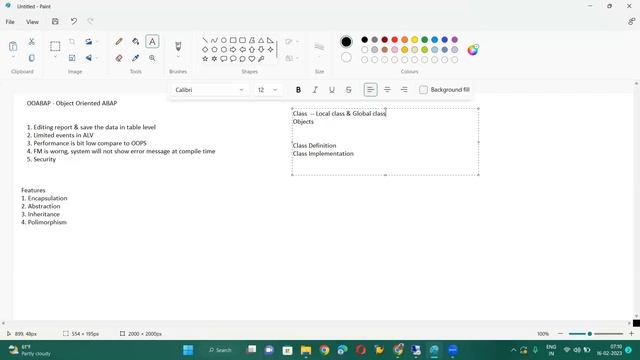
Task: Show hidden system tray icons
Action: point(513,350)
